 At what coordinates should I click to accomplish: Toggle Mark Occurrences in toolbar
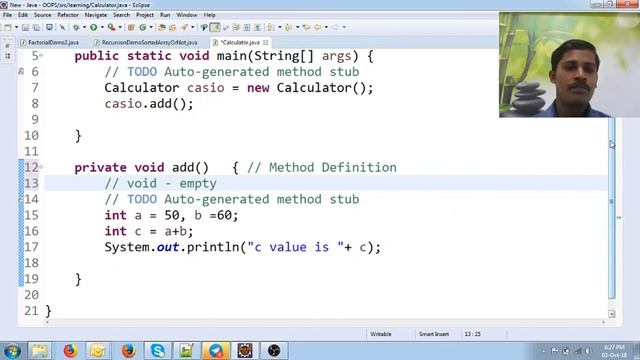pos(214,27)
